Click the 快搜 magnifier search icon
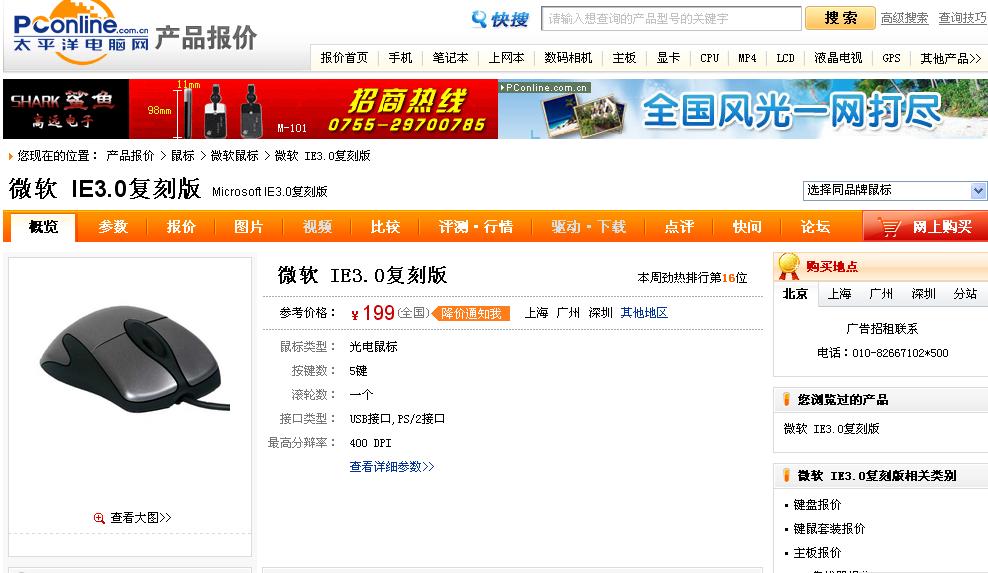The image size is (988, 573). [x=479, y=19]
